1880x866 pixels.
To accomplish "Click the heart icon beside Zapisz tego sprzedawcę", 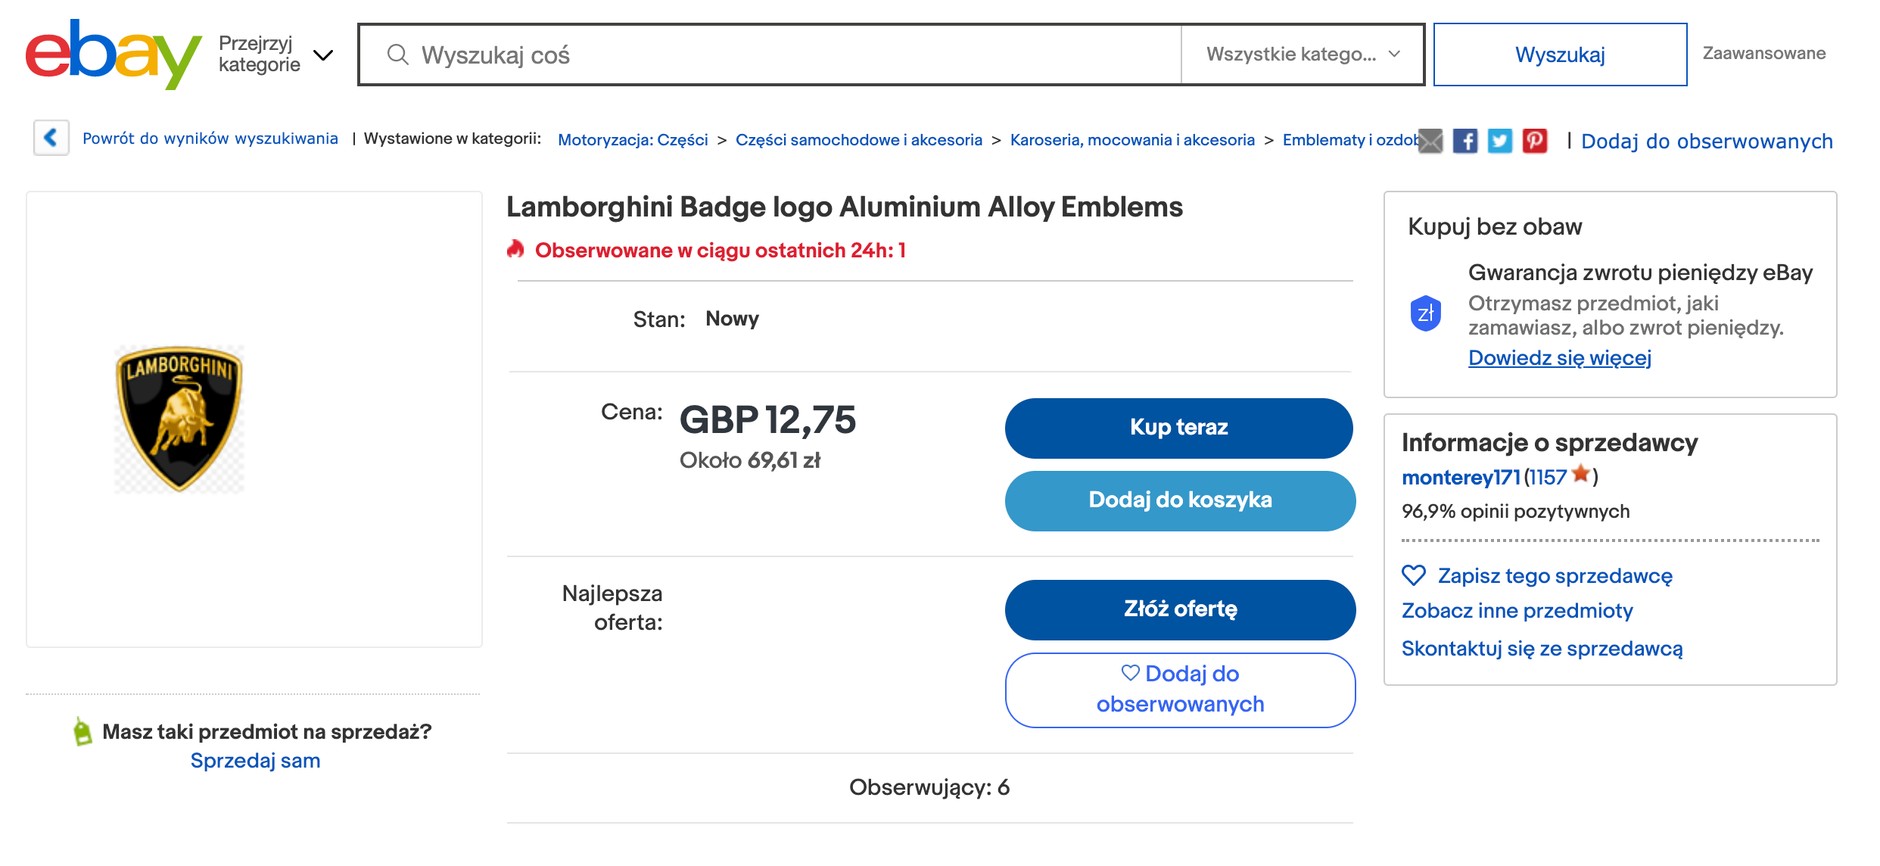I will coord(1414,575).
